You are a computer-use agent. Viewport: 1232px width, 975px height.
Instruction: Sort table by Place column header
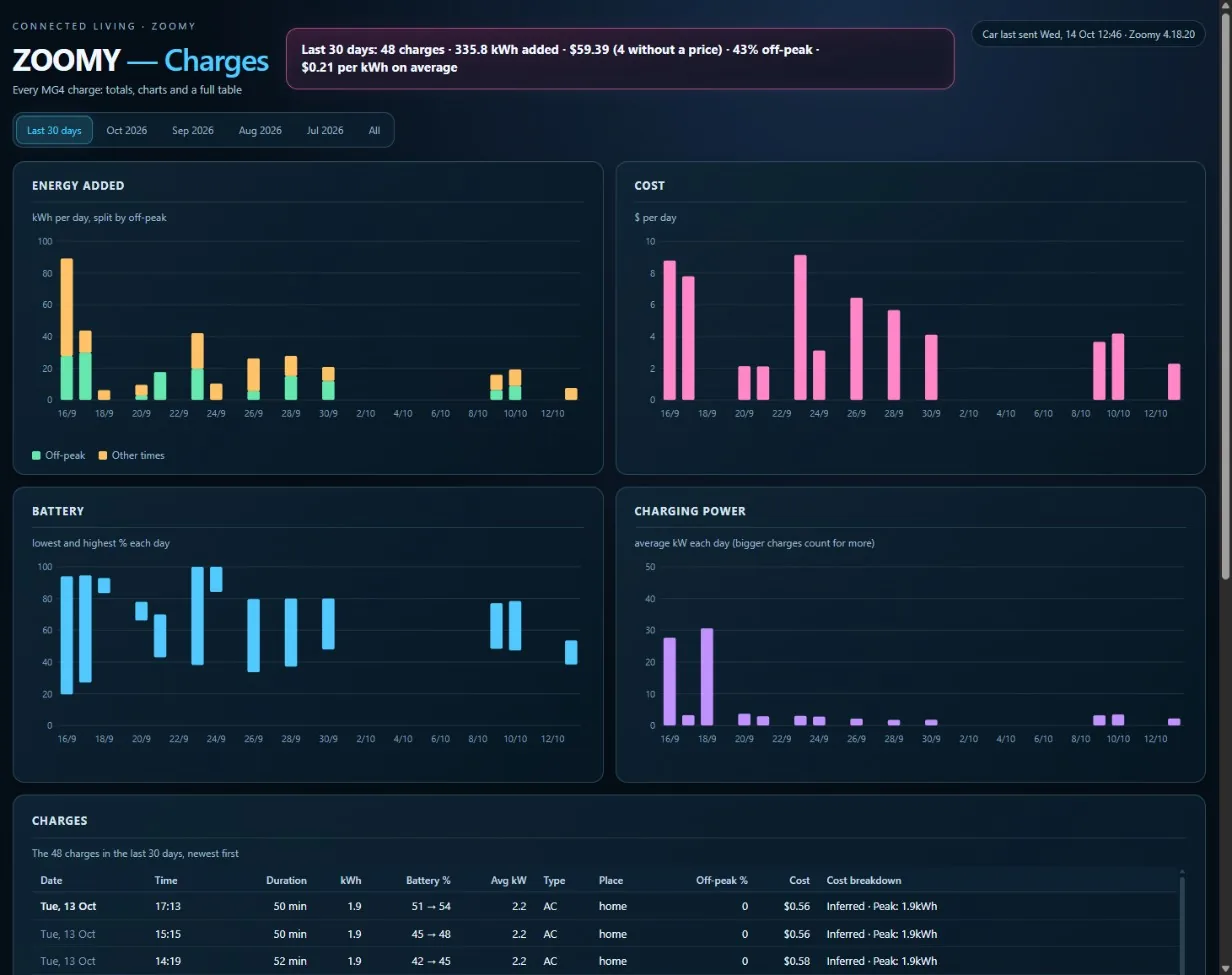[611, 880]
